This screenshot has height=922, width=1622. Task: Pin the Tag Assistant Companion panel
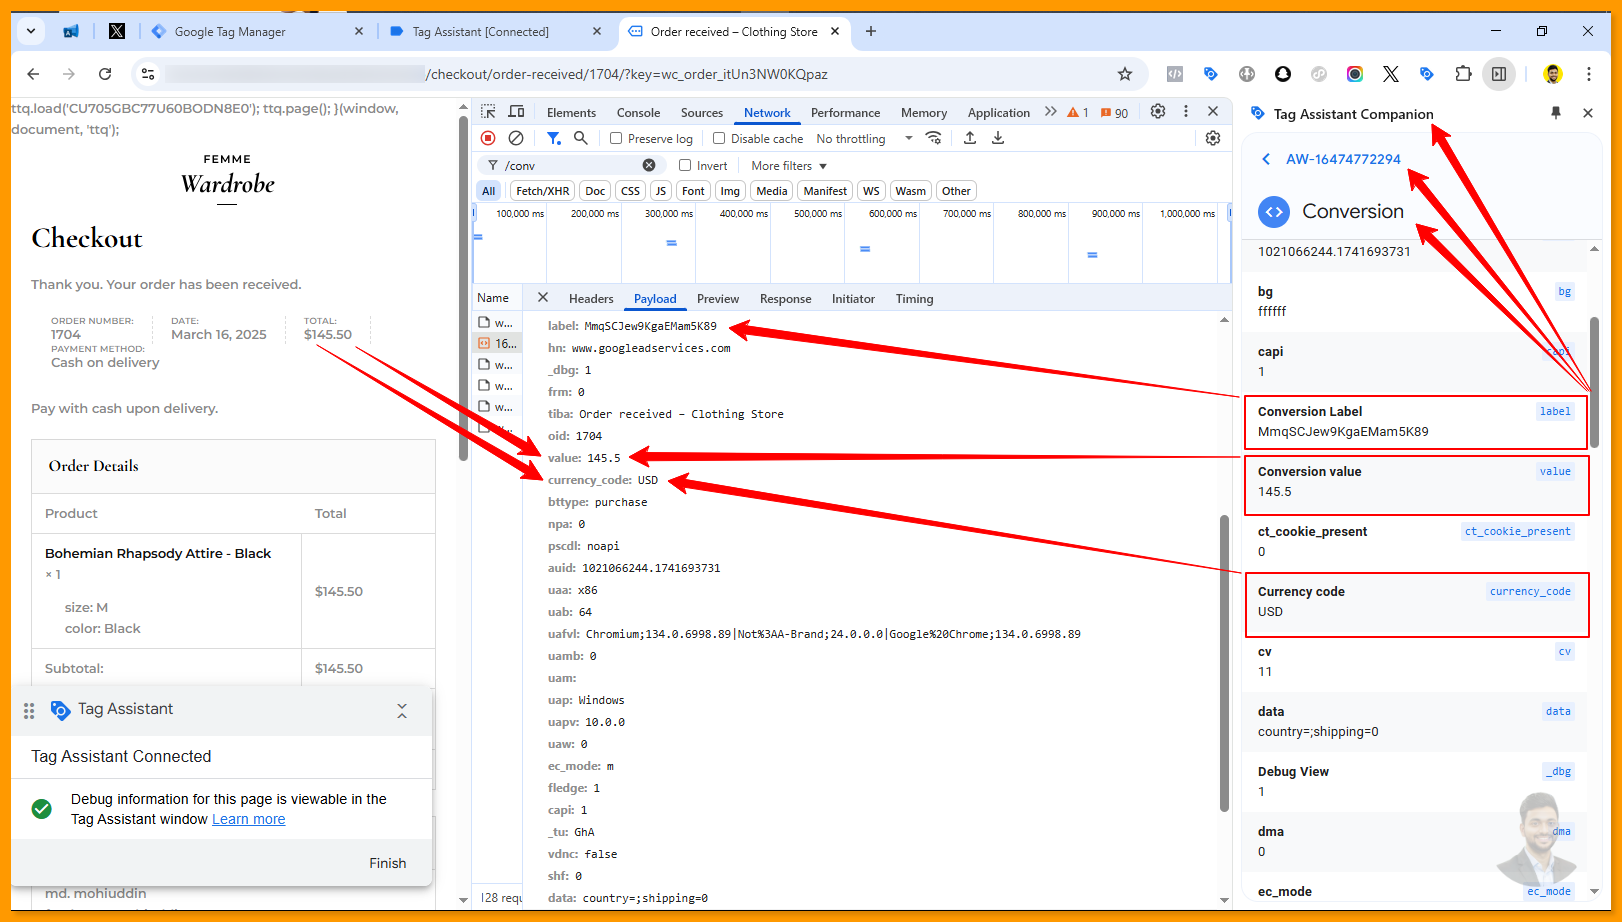click(x=1555, y=113)
